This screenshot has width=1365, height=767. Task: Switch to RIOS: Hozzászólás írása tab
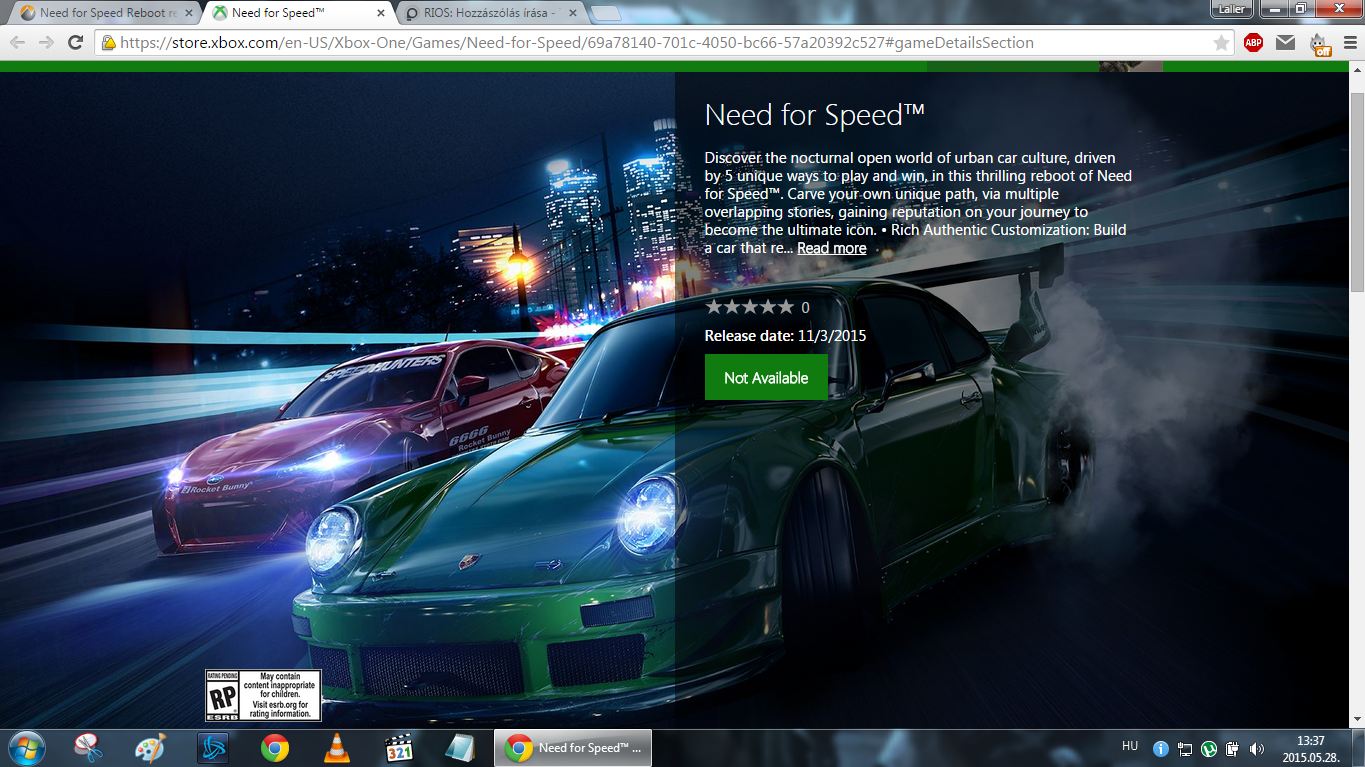coord(490,13)
